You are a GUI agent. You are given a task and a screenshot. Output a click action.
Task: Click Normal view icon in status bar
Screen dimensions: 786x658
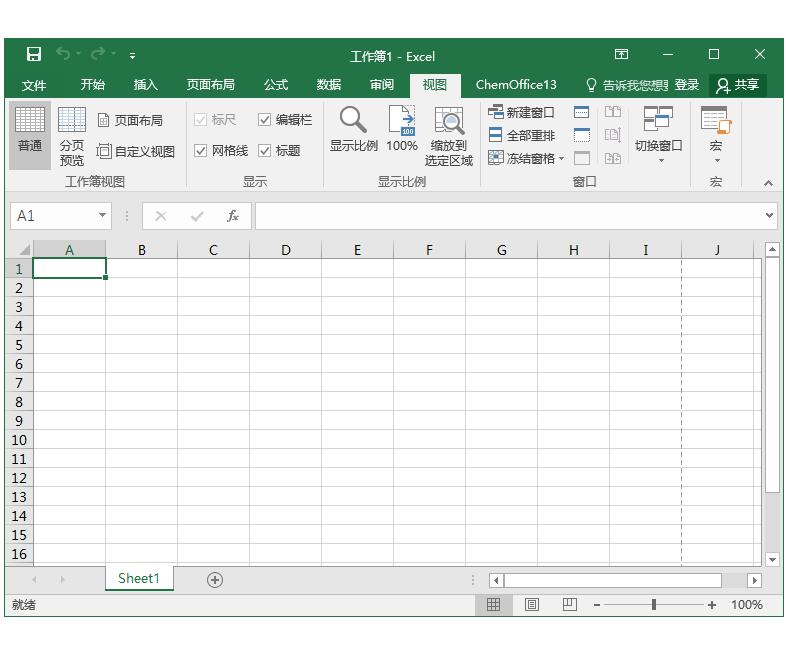(x=493, y=604)
